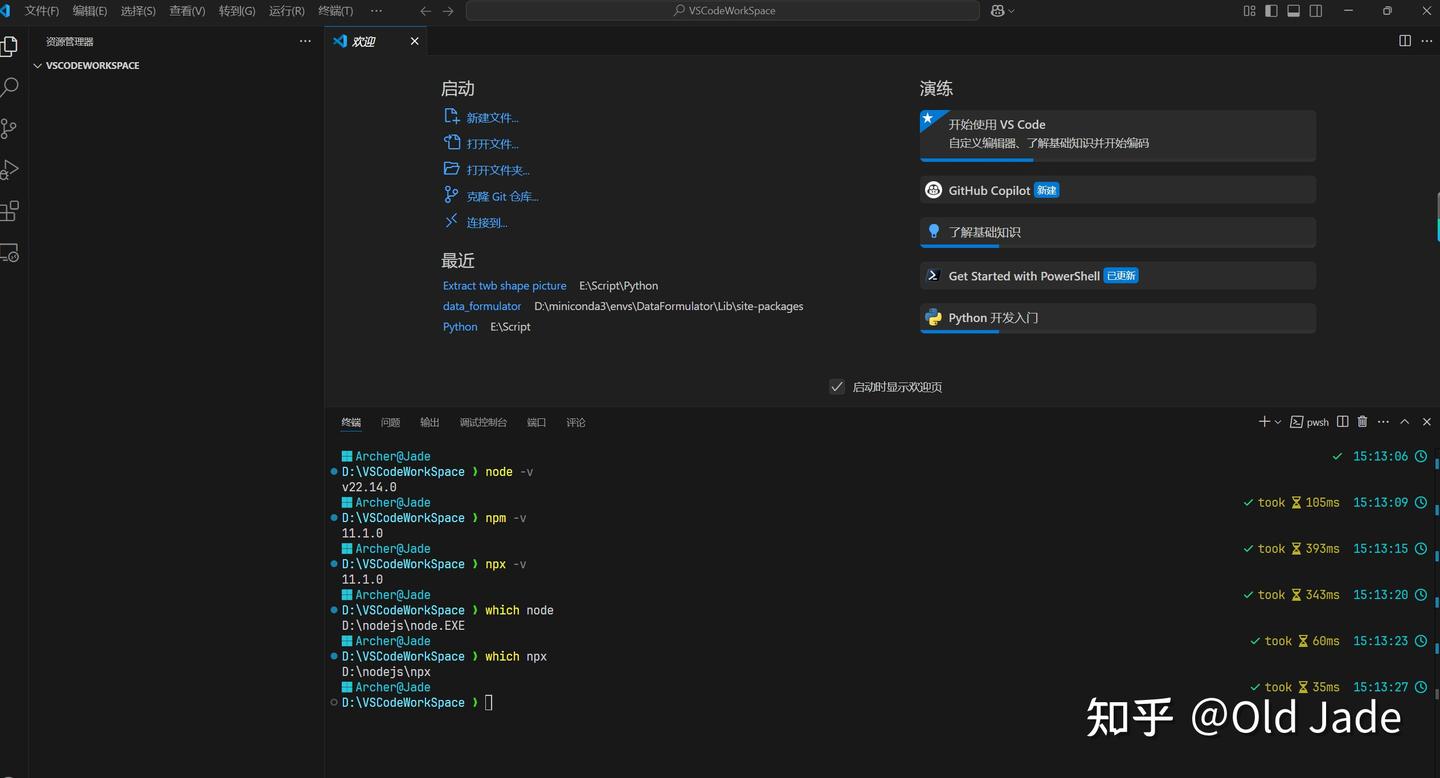The height and width of the screenshot is (778, 1440).
Task: Open the Remote Explorer view
Action: [11, 253]
